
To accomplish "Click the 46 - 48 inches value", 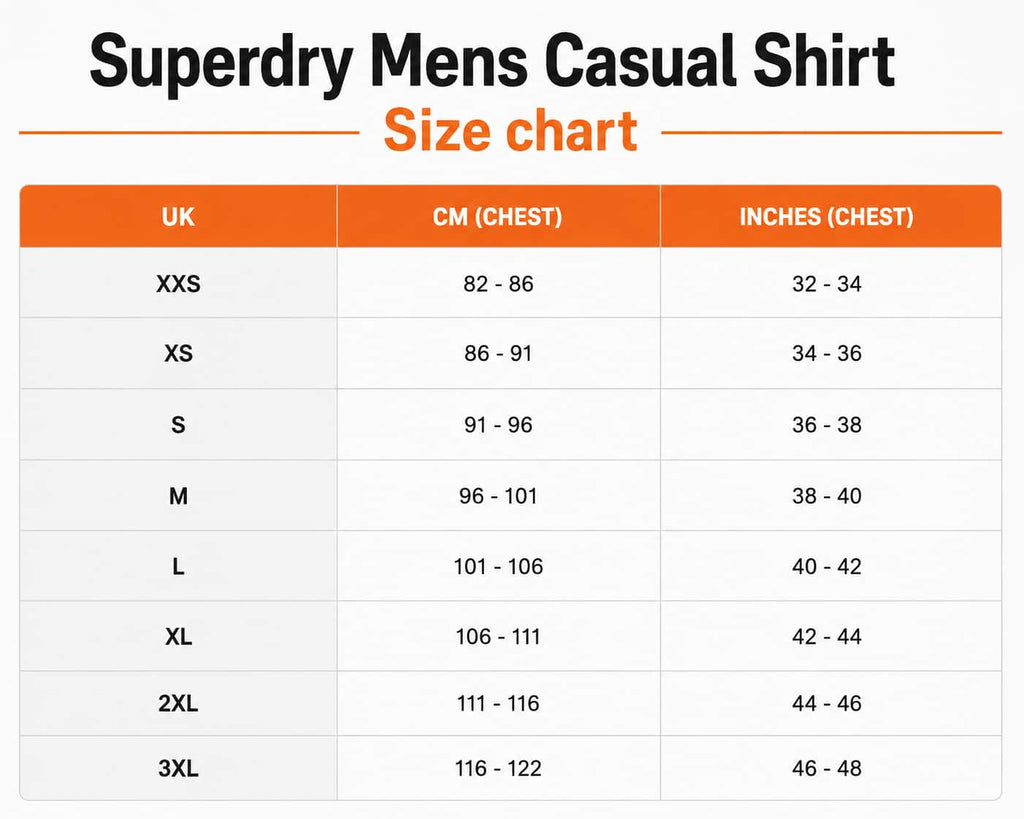I will click(827, 768).
